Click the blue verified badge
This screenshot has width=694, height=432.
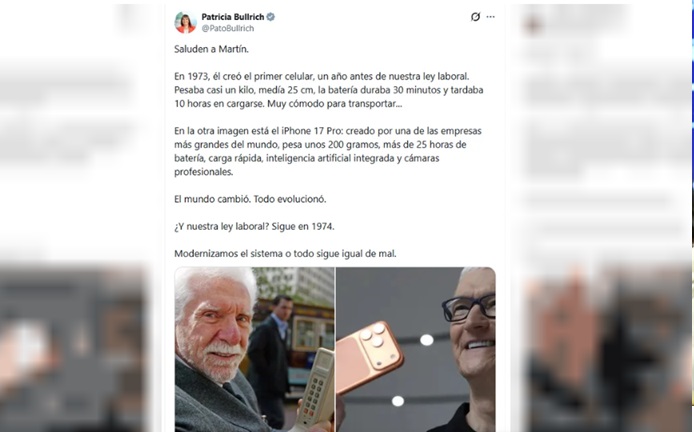point(270,17)
